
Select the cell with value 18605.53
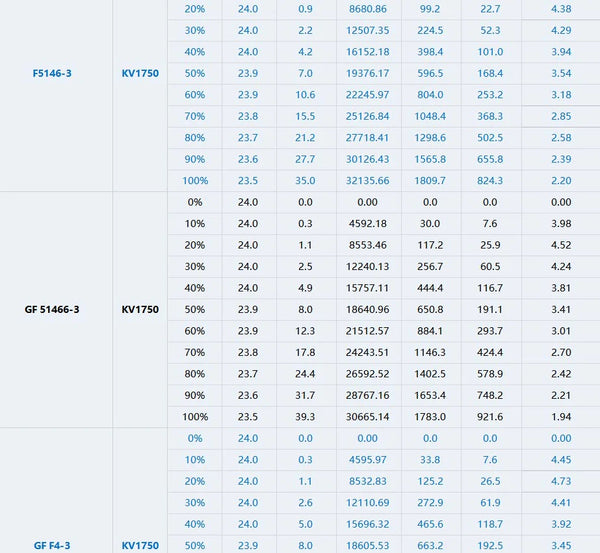367,545
